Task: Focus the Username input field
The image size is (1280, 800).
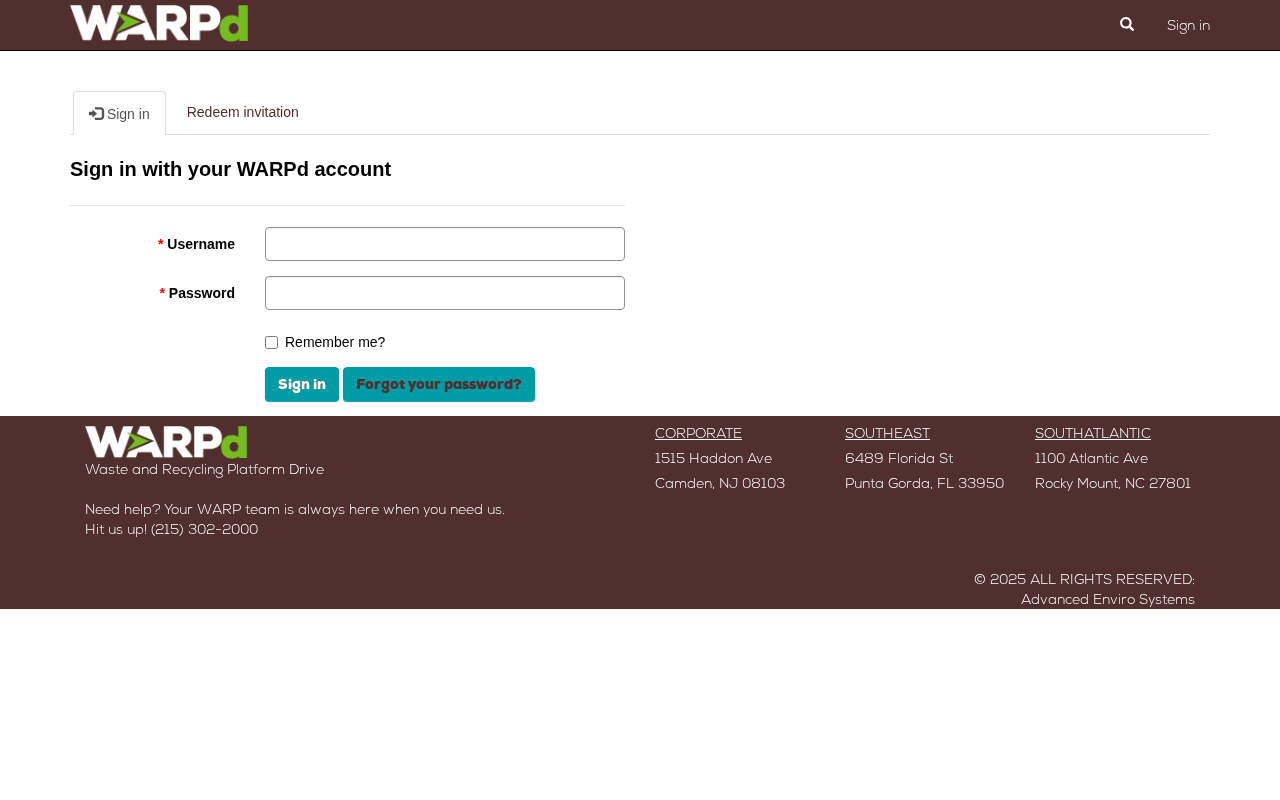Action: point(445,244)
